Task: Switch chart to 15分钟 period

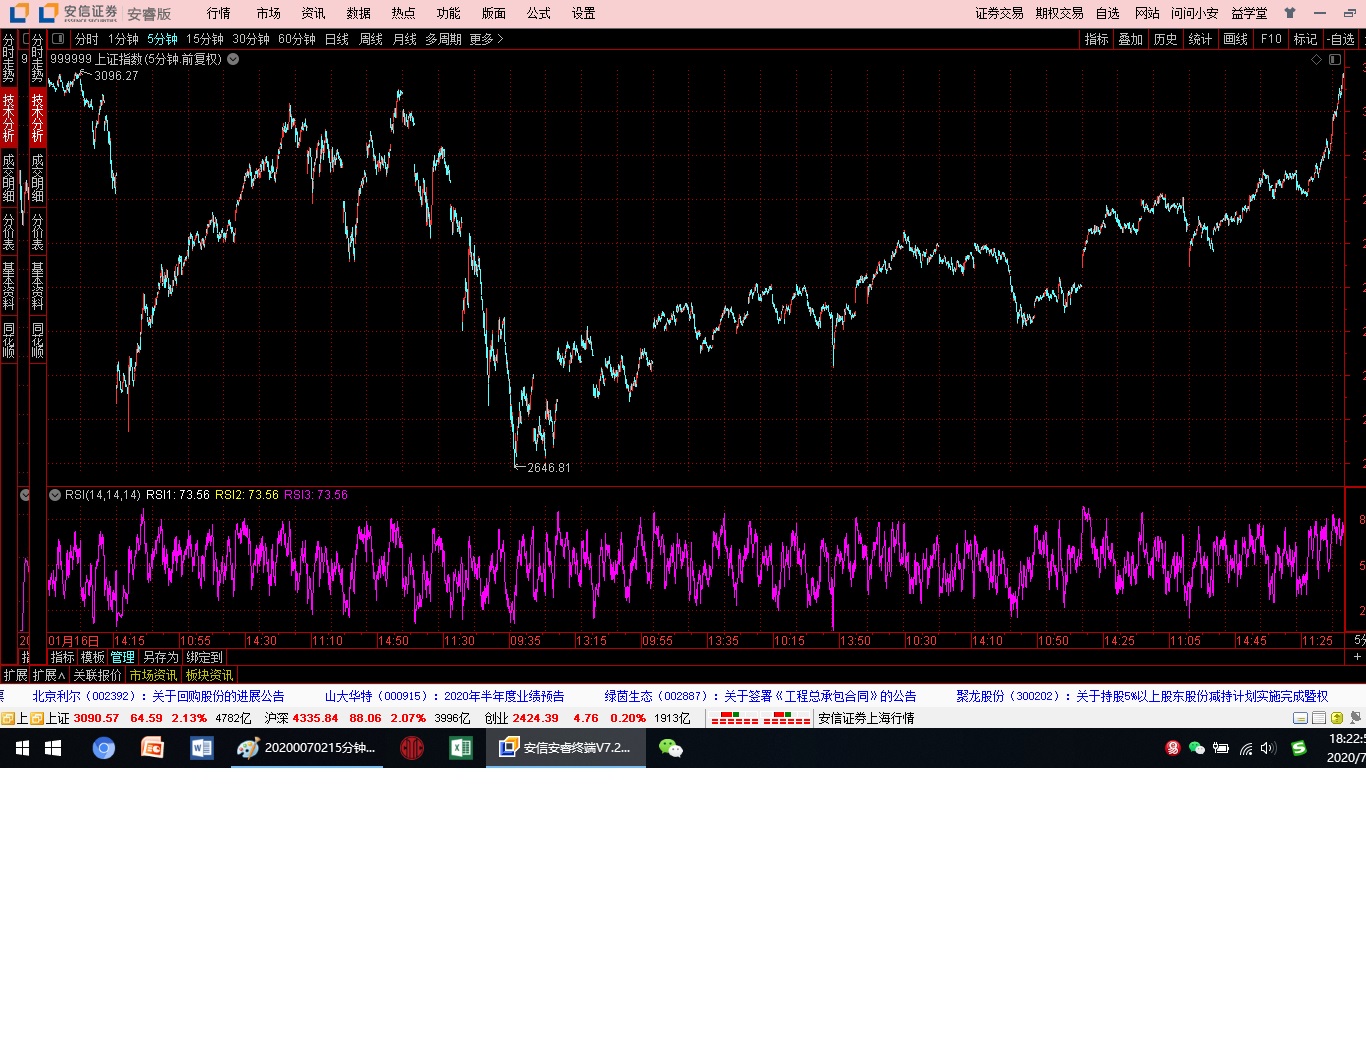Action: pyautogui.click(x=205, y=39)
